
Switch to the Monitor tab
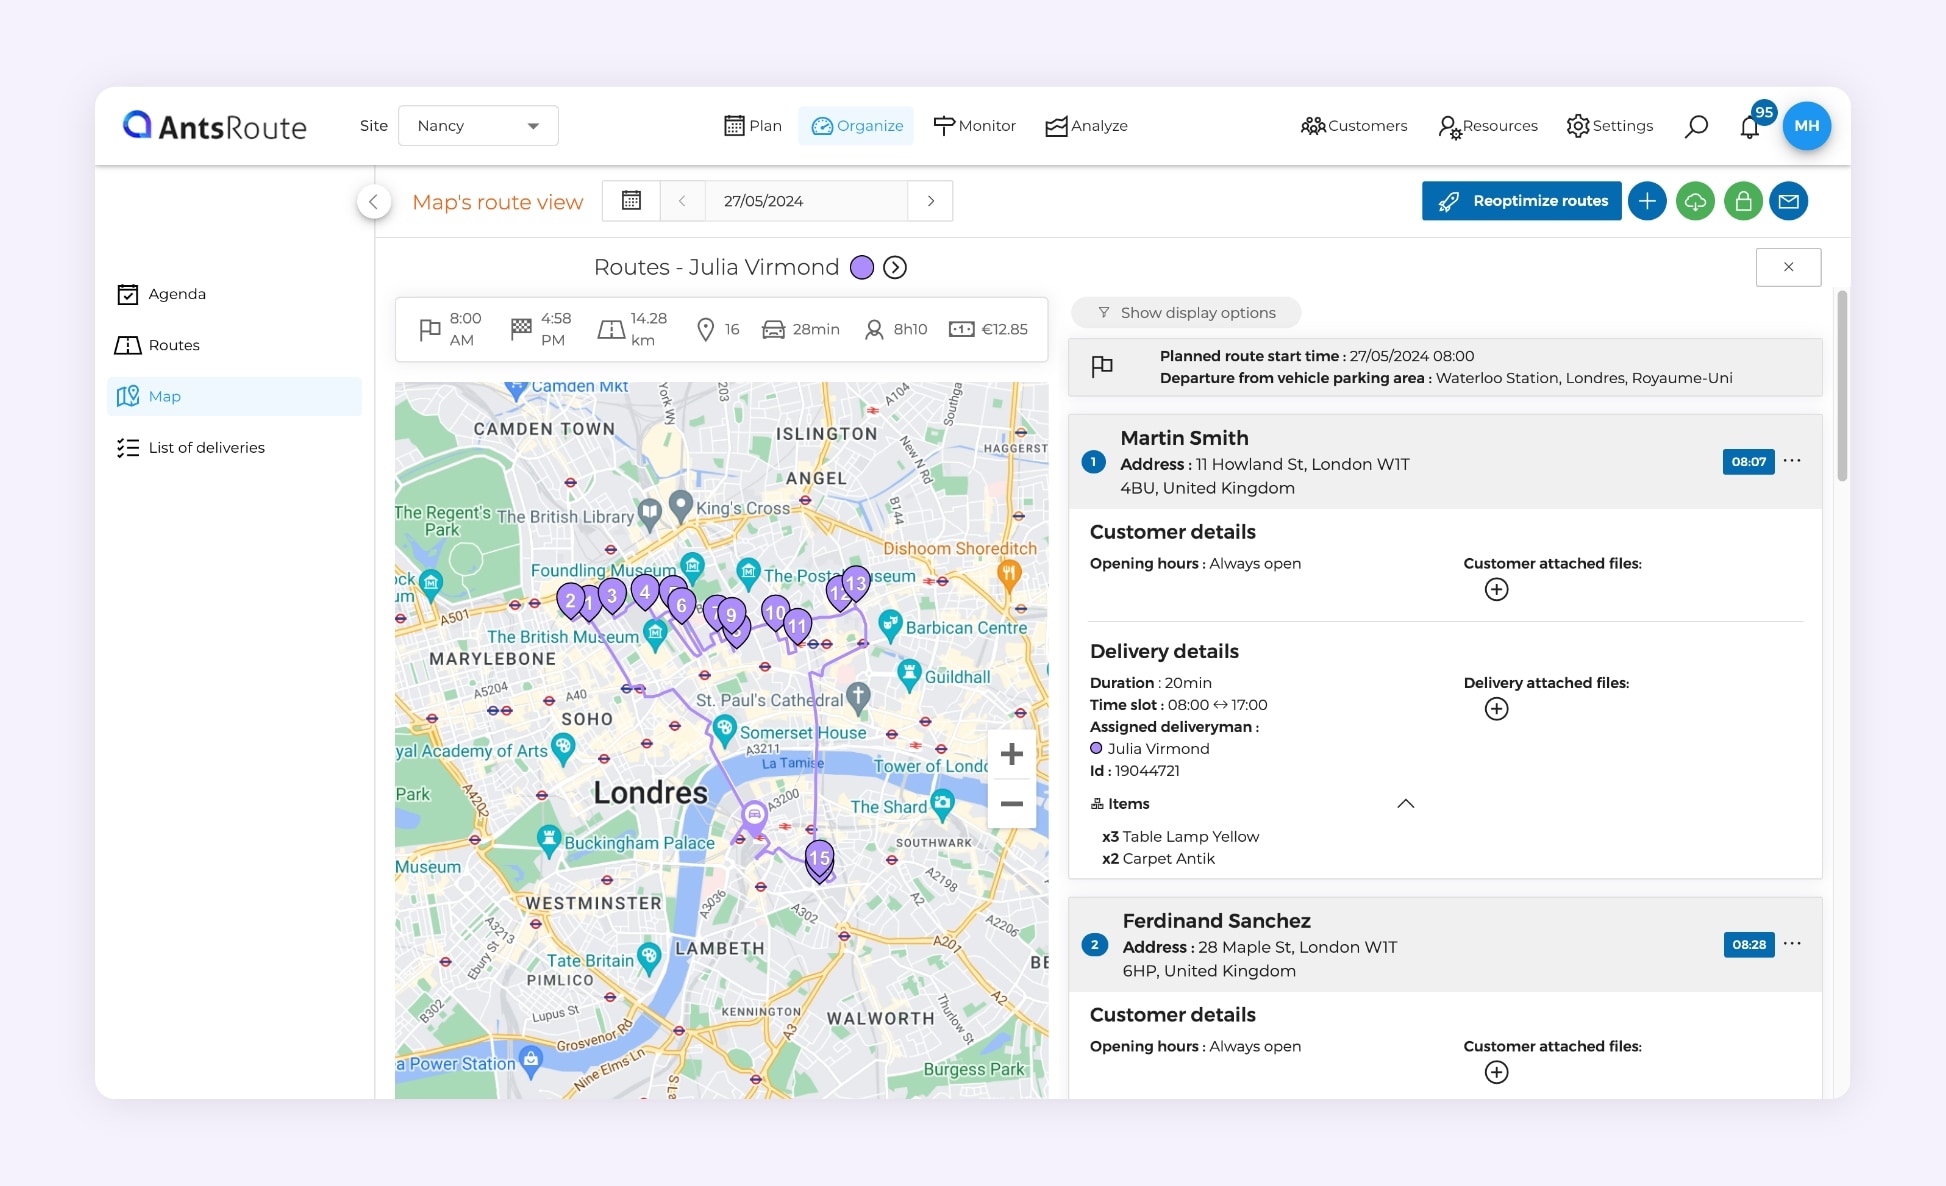[974, 126]
